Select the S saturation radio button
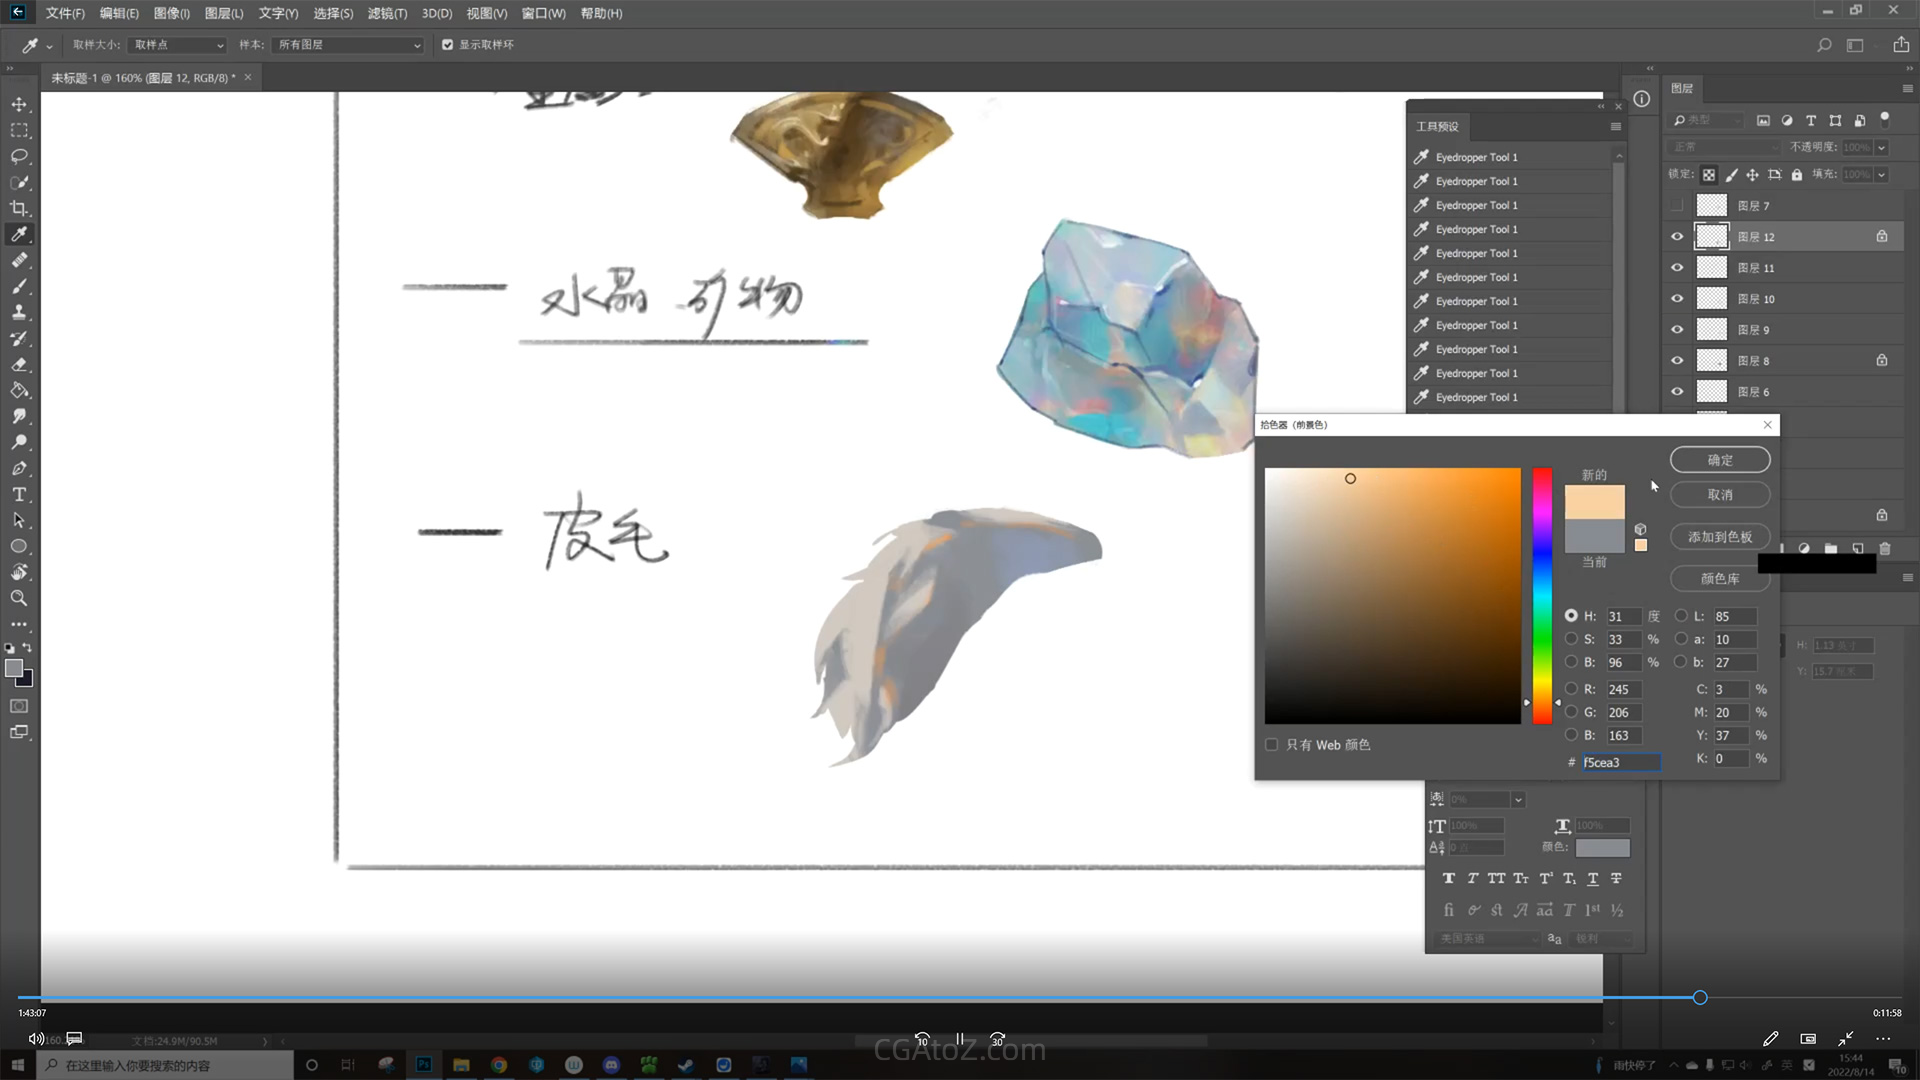The width and height of the screenshot is (1920, 1080). (x=1571, y=639)
